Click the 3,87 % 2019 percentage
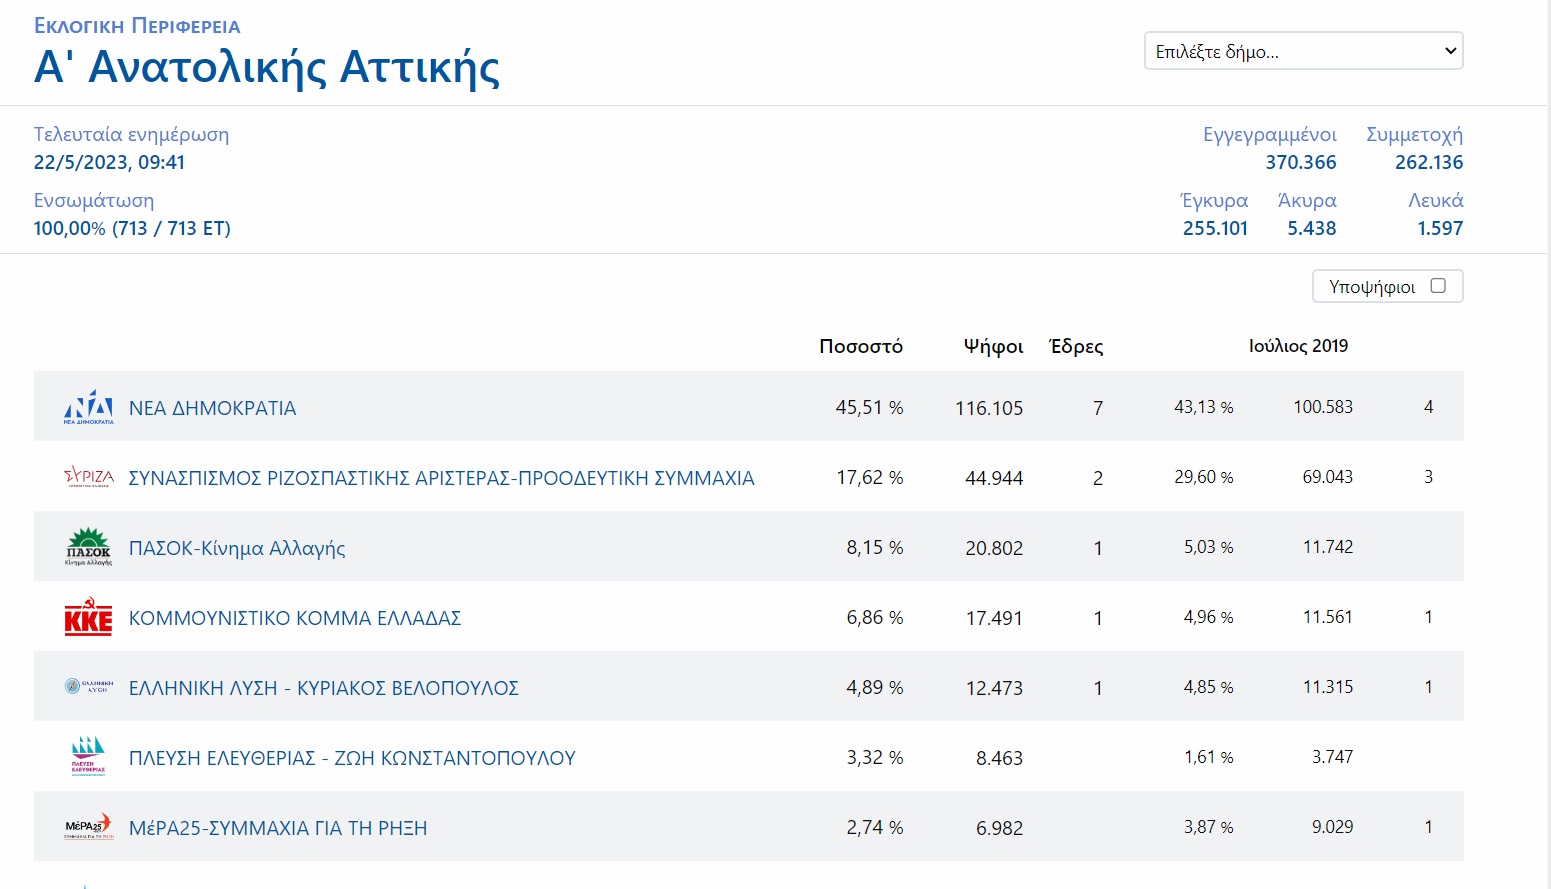This screenshot has height=889, width=1551. [x=1209, y=827]
